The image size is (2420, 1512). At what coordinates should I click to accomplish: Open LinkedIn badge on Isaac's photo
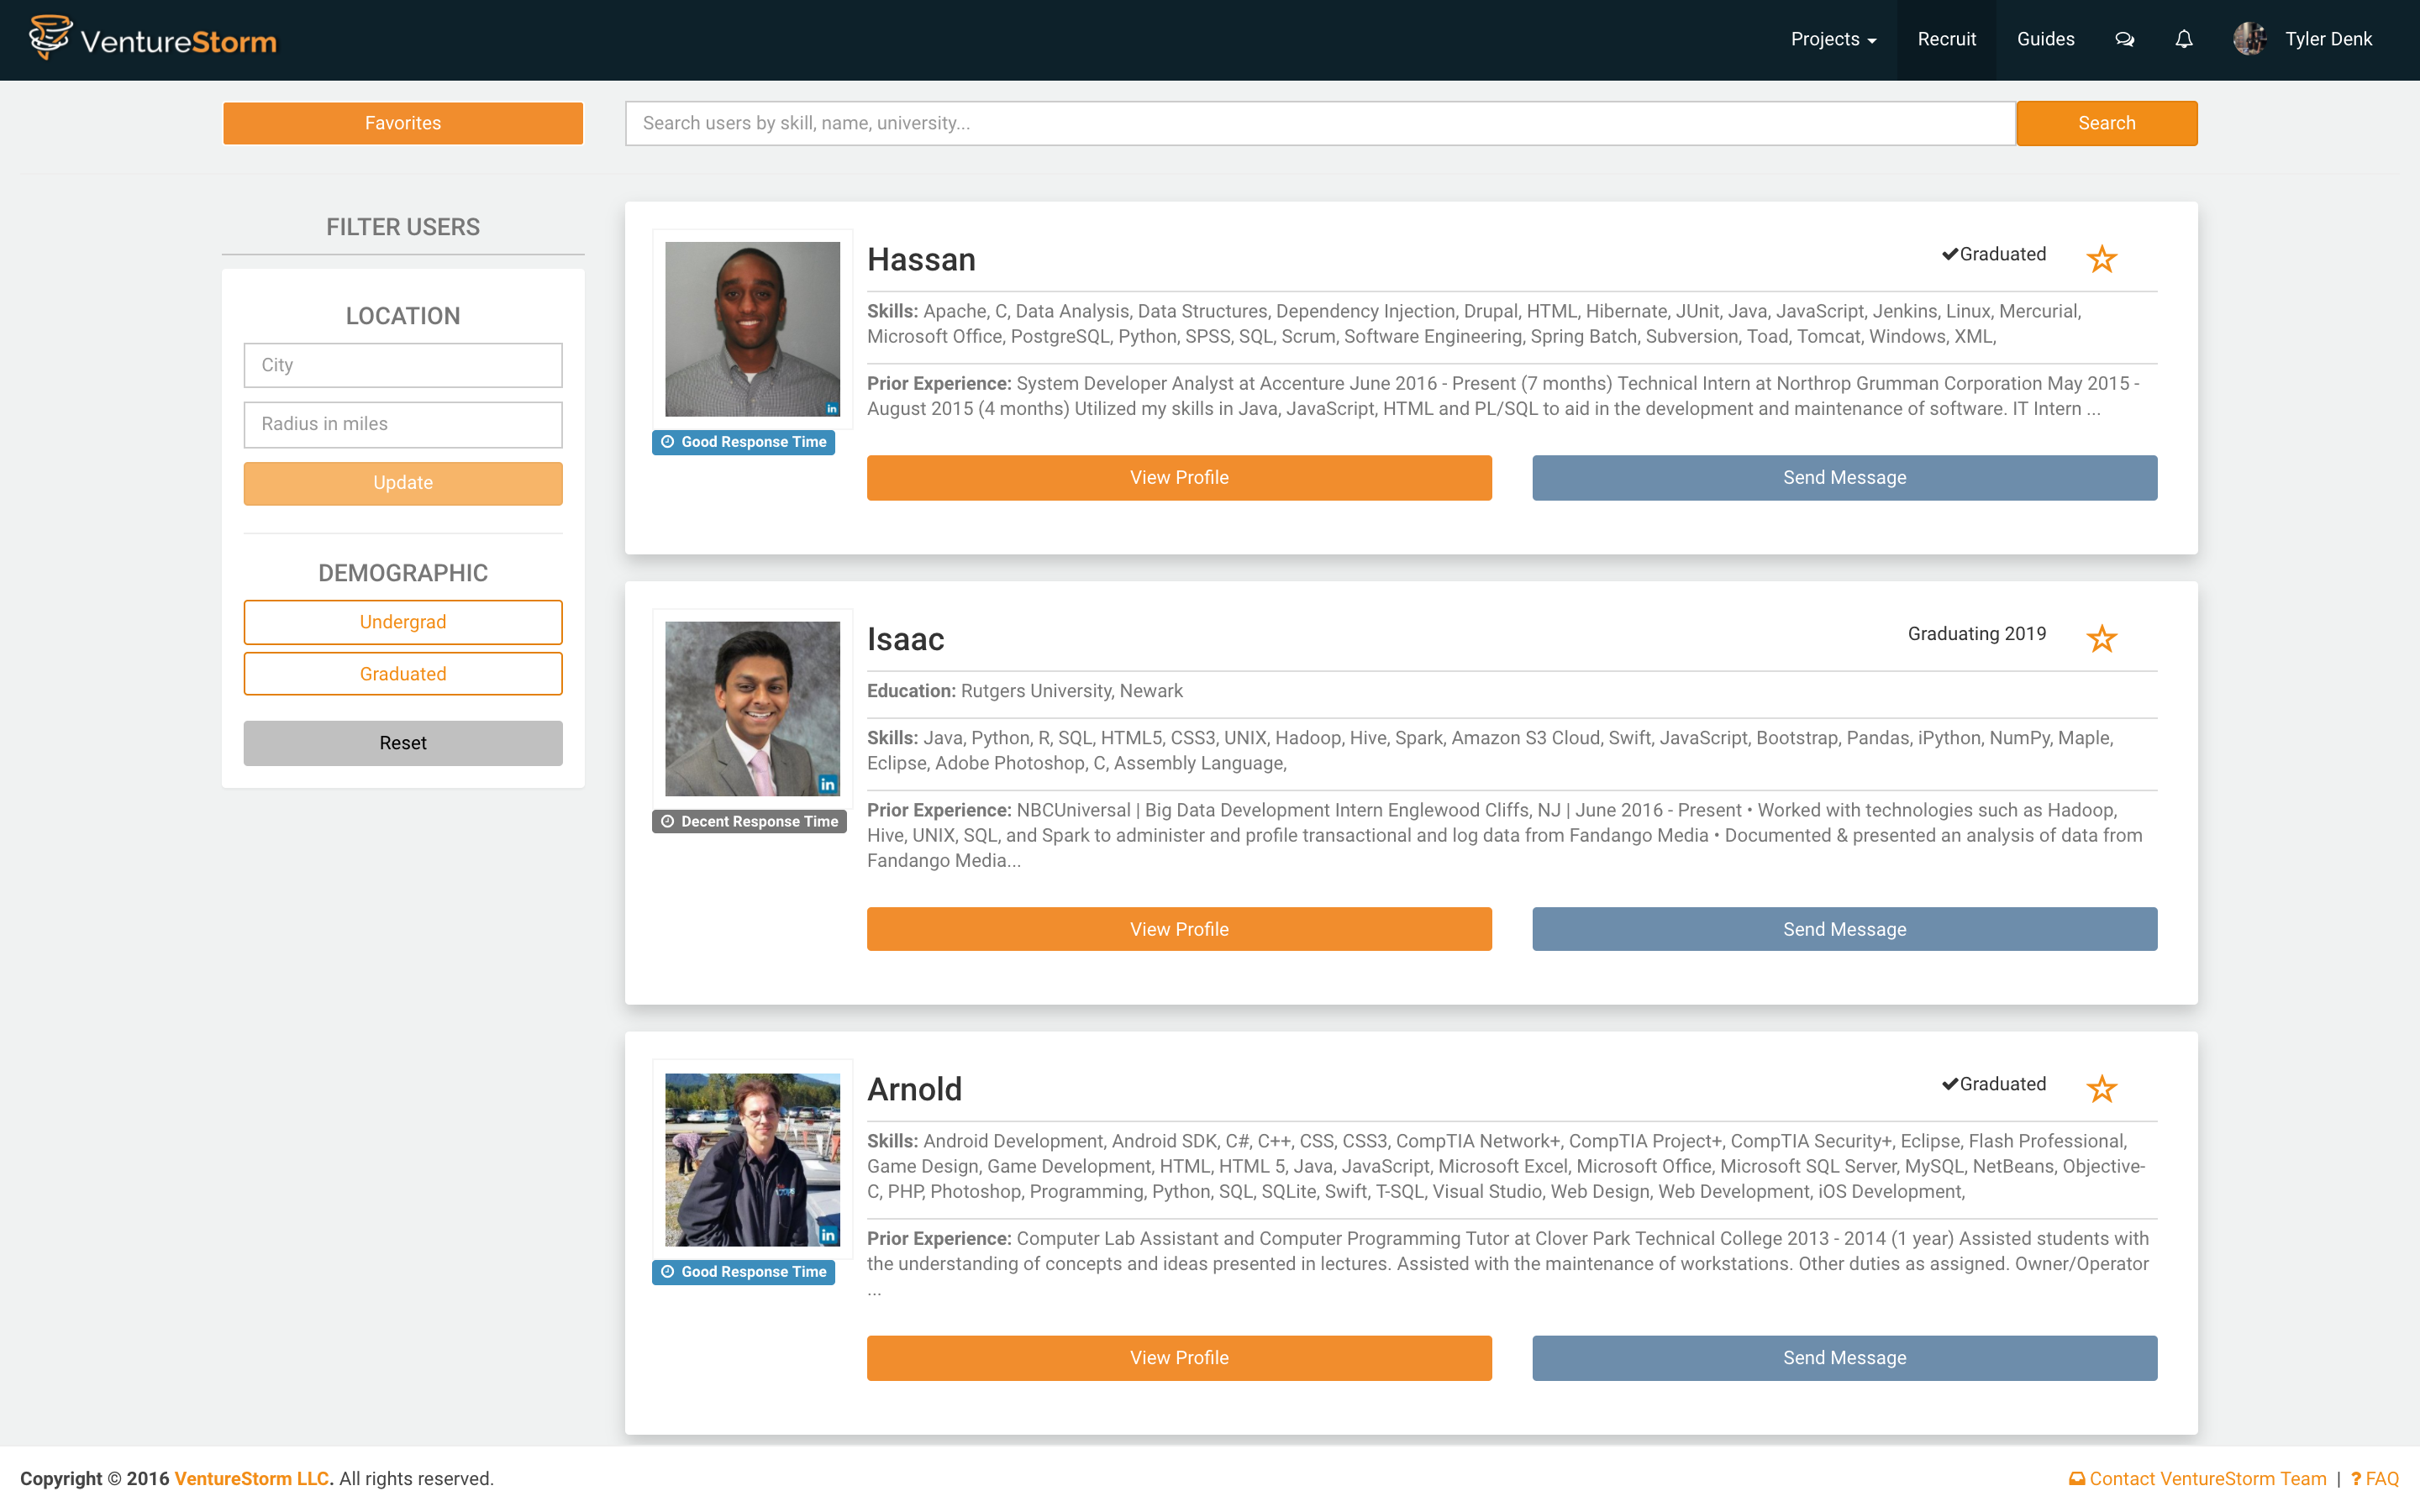[828, 784]
